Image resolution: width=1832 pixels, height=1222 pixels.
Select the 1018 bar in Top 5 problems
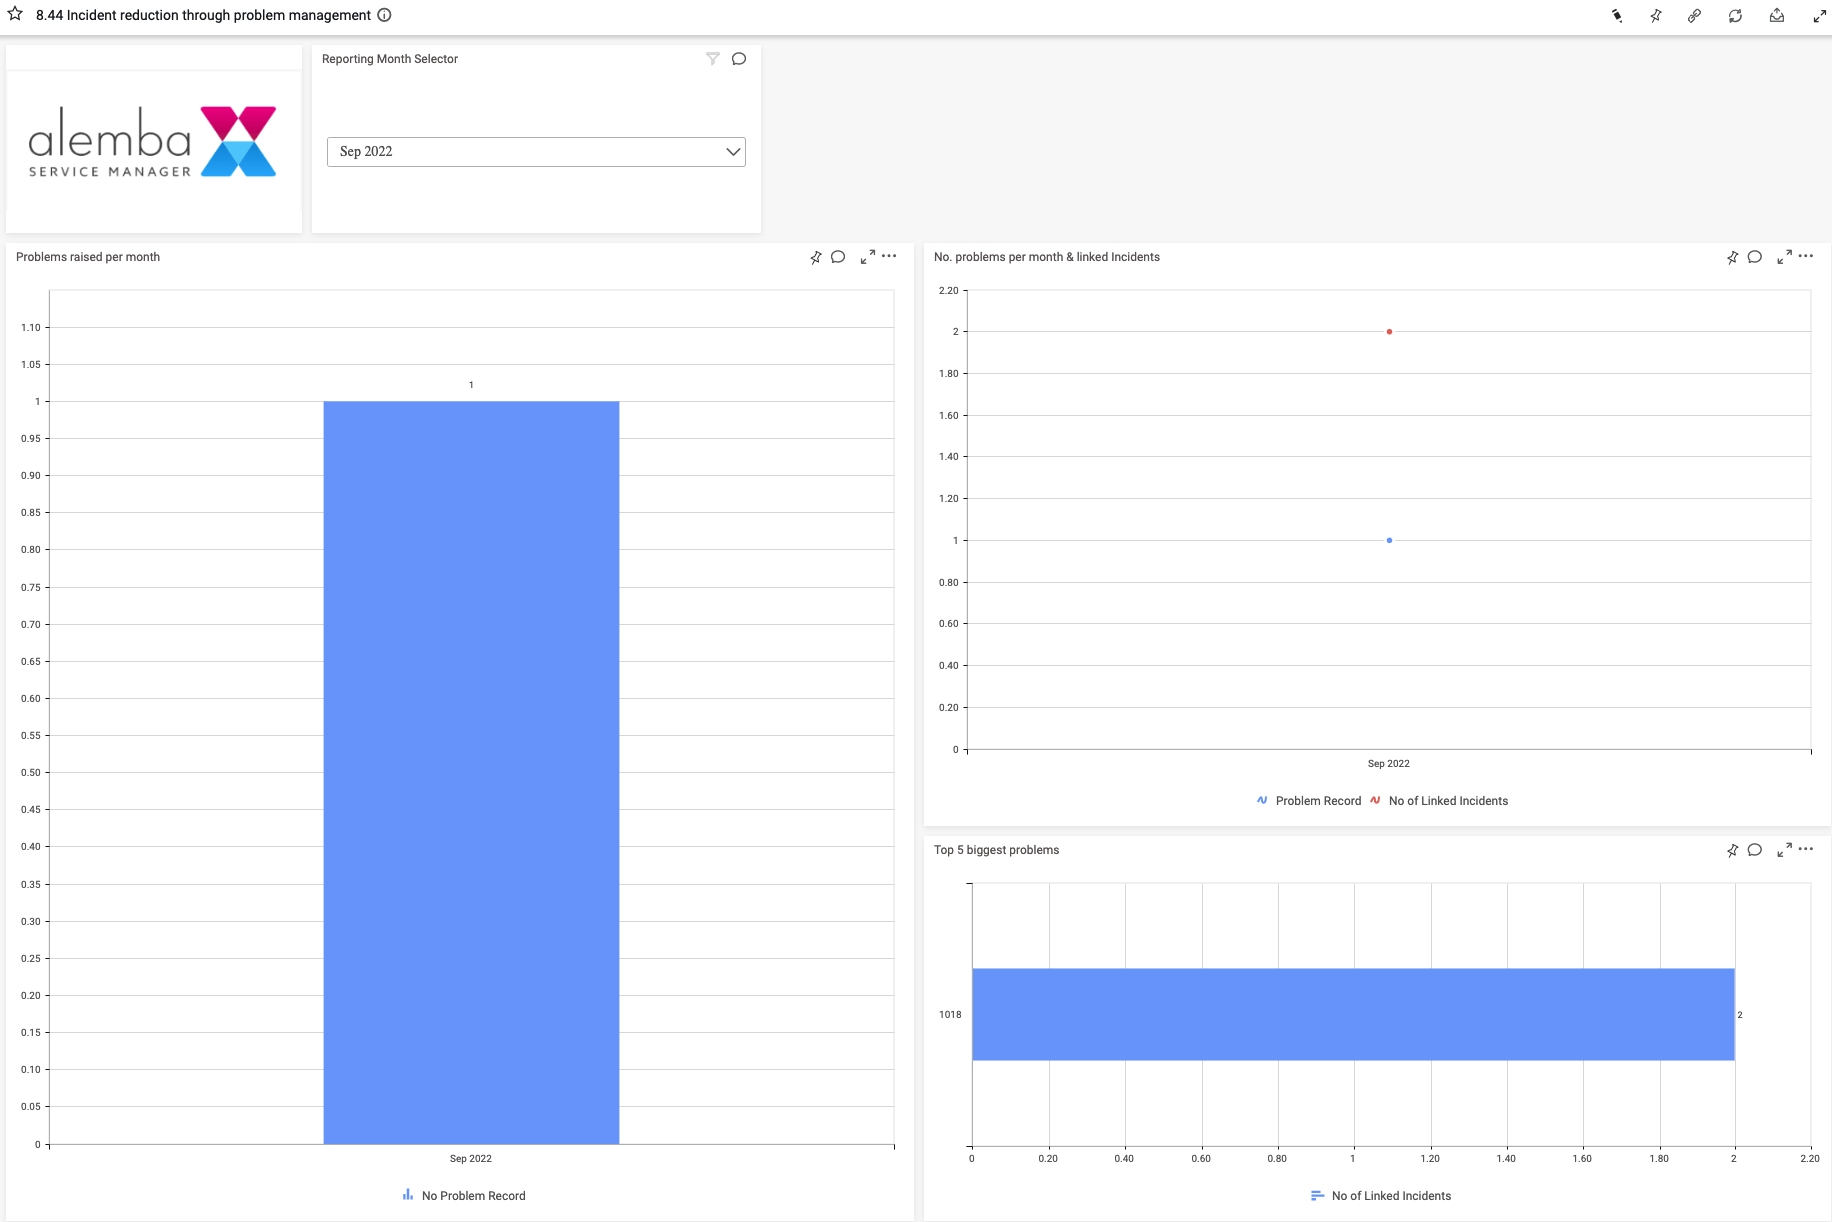point(1352,1014)
